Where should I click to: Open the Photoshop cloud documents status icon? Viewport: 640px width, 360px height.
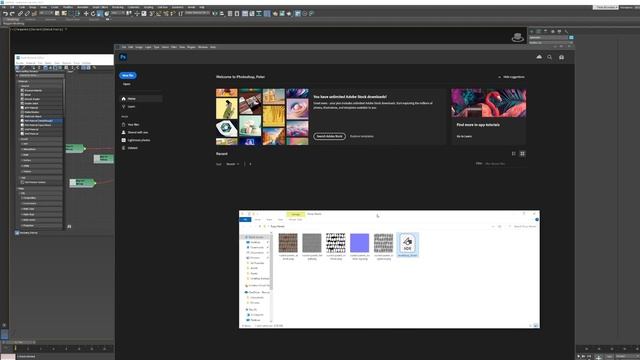click(x=539, y=57)
